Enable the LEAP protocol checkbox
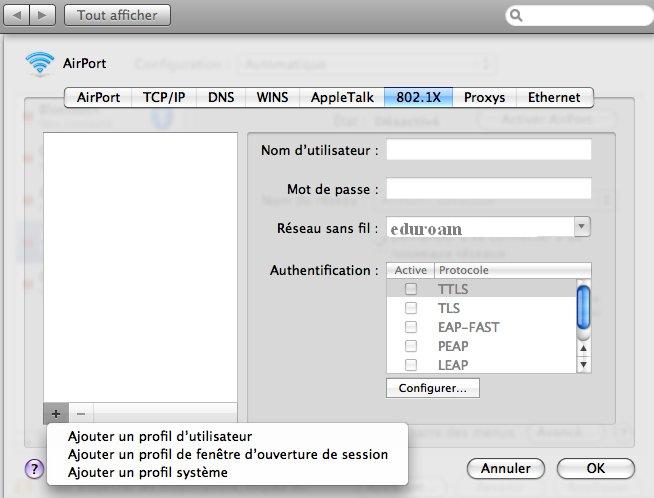 (411, 365)
